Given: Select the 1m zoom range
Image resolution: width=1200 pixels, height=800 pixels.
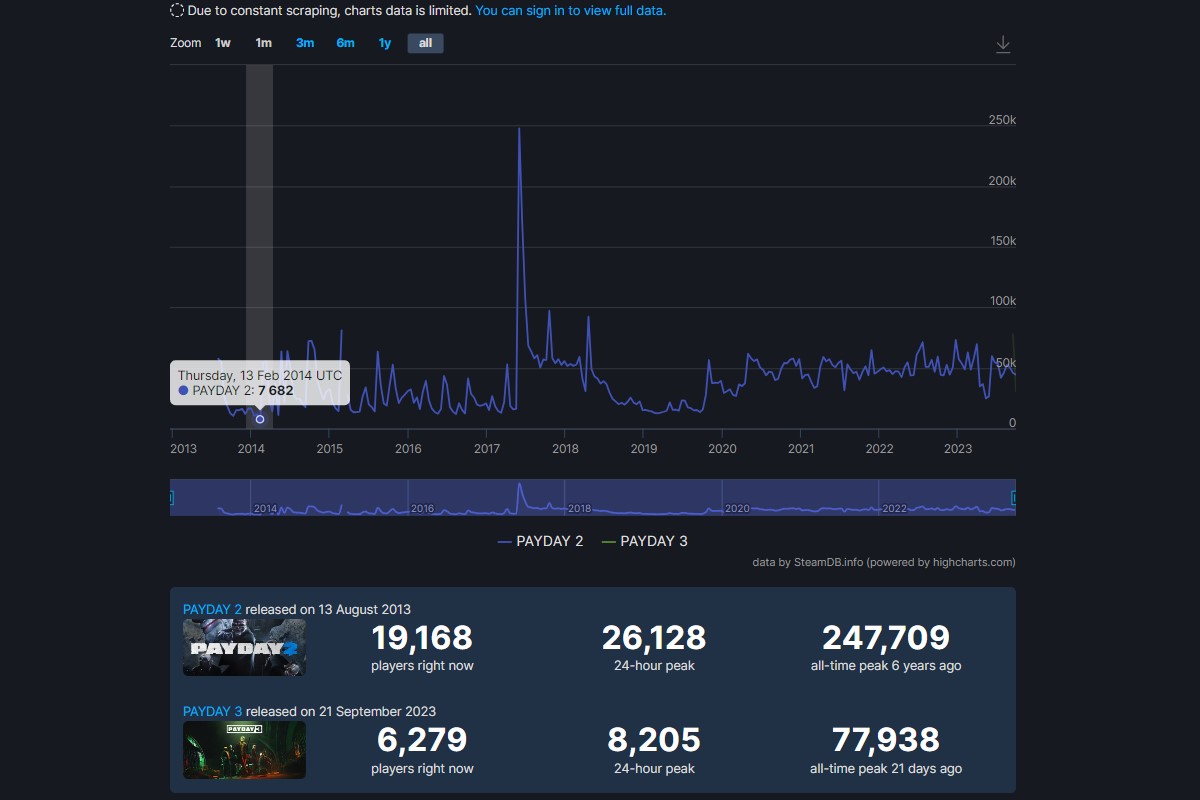Looking at the screenshot, I should point(263,43).
